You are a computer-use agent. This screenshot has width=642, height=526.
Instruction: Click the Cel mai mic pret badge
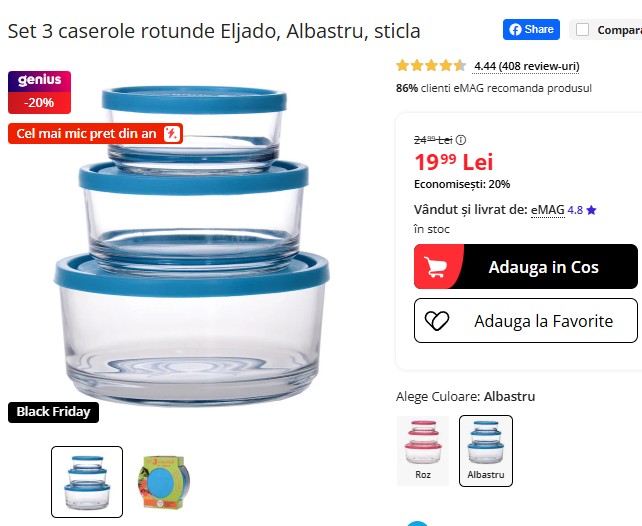click(x=95, y=133)
